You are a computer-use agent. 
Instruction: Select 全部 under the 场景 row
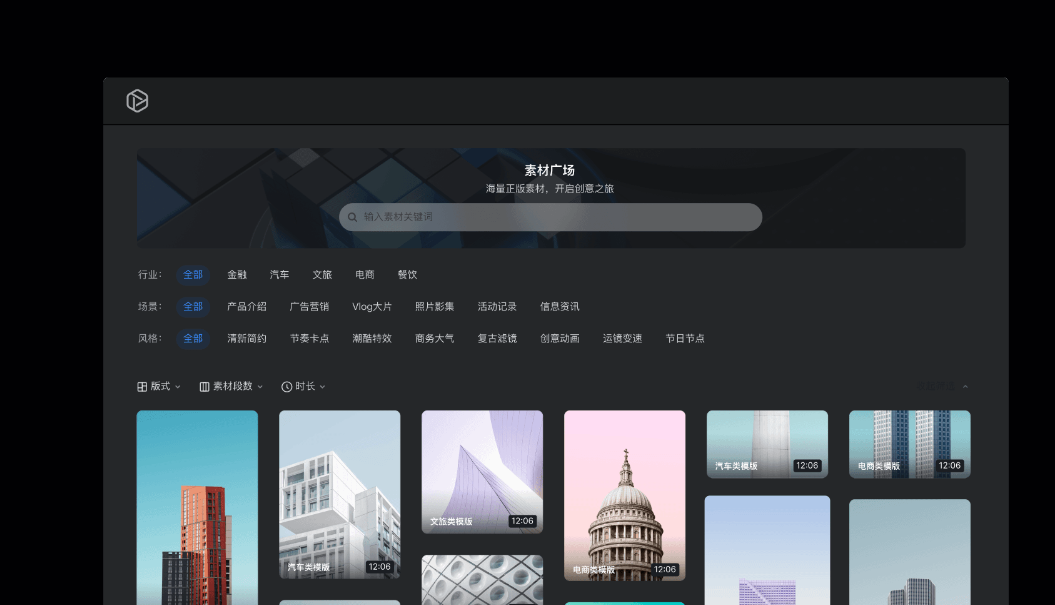coord(192,306)
